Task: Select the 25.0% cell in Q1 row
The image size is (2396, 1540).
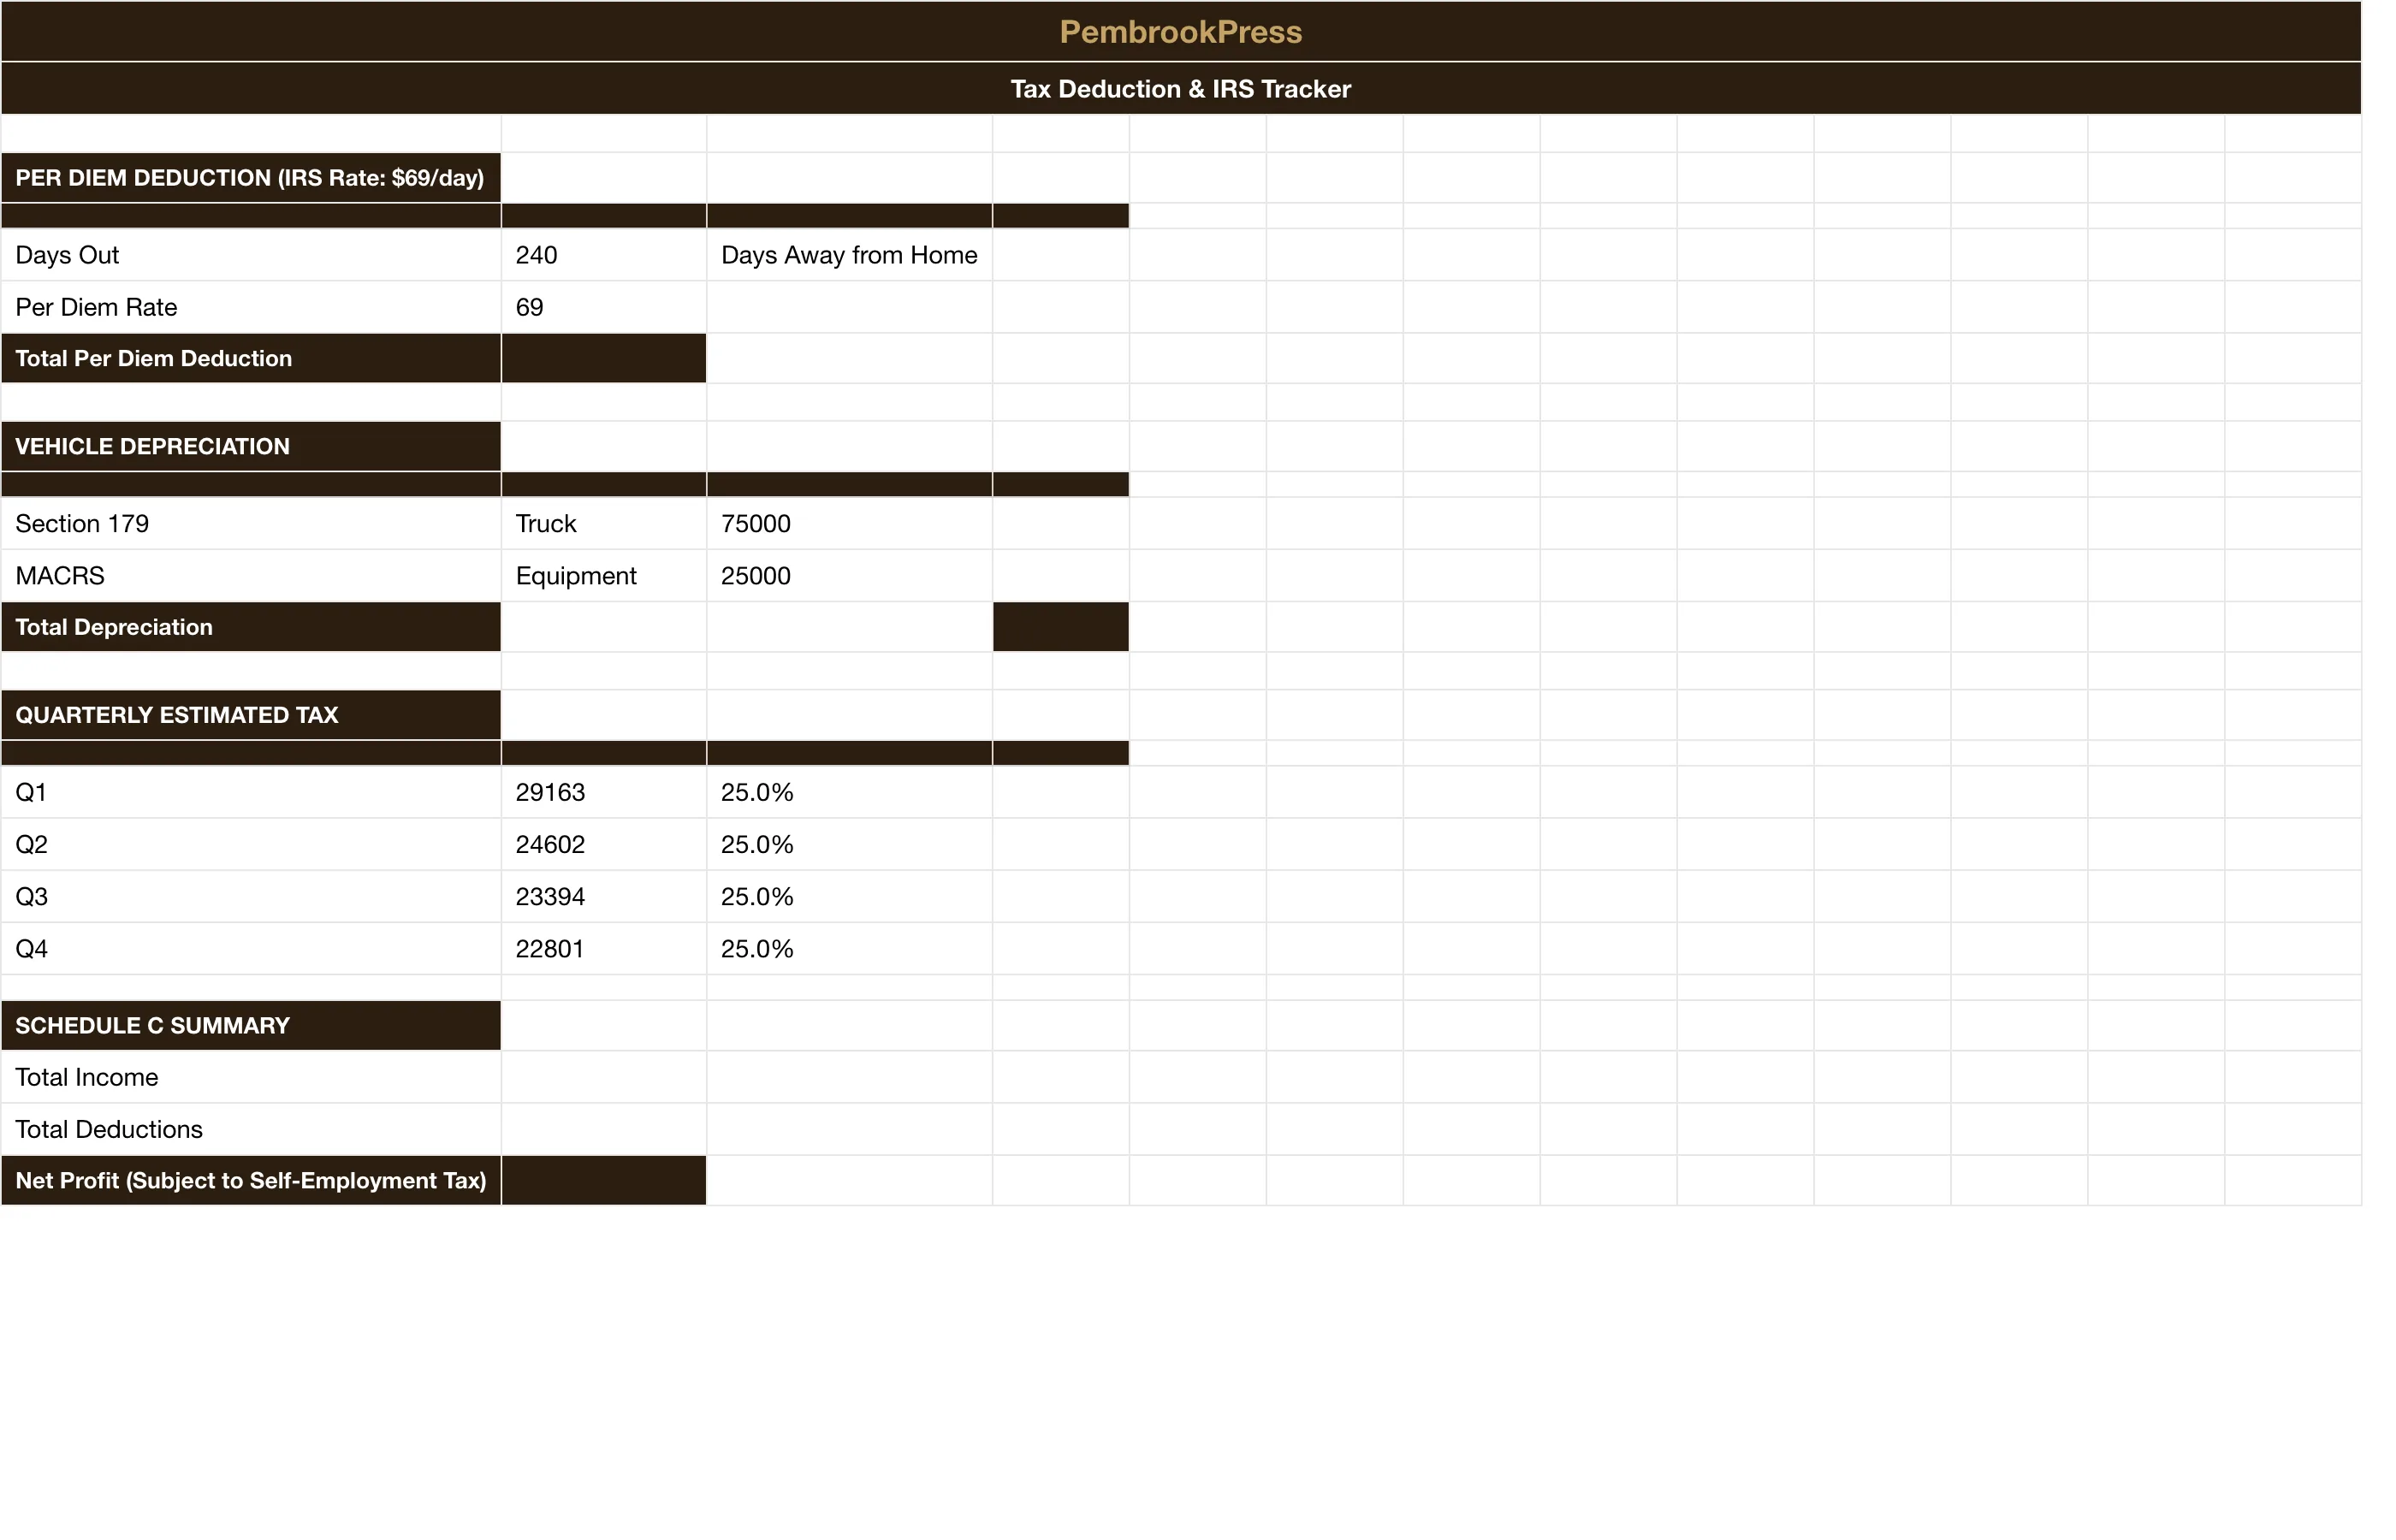Action: pyautogui.click(x=849, y=792)
